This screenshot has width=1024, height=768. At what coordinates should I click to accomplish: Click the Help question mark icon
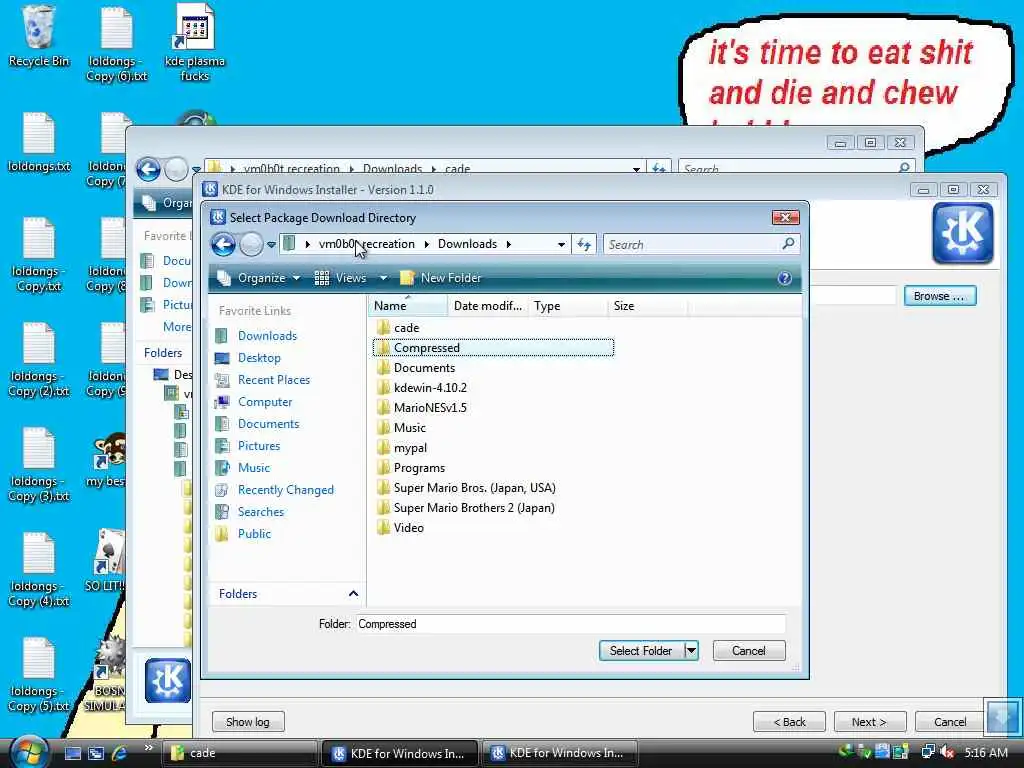tap(784, 278)
